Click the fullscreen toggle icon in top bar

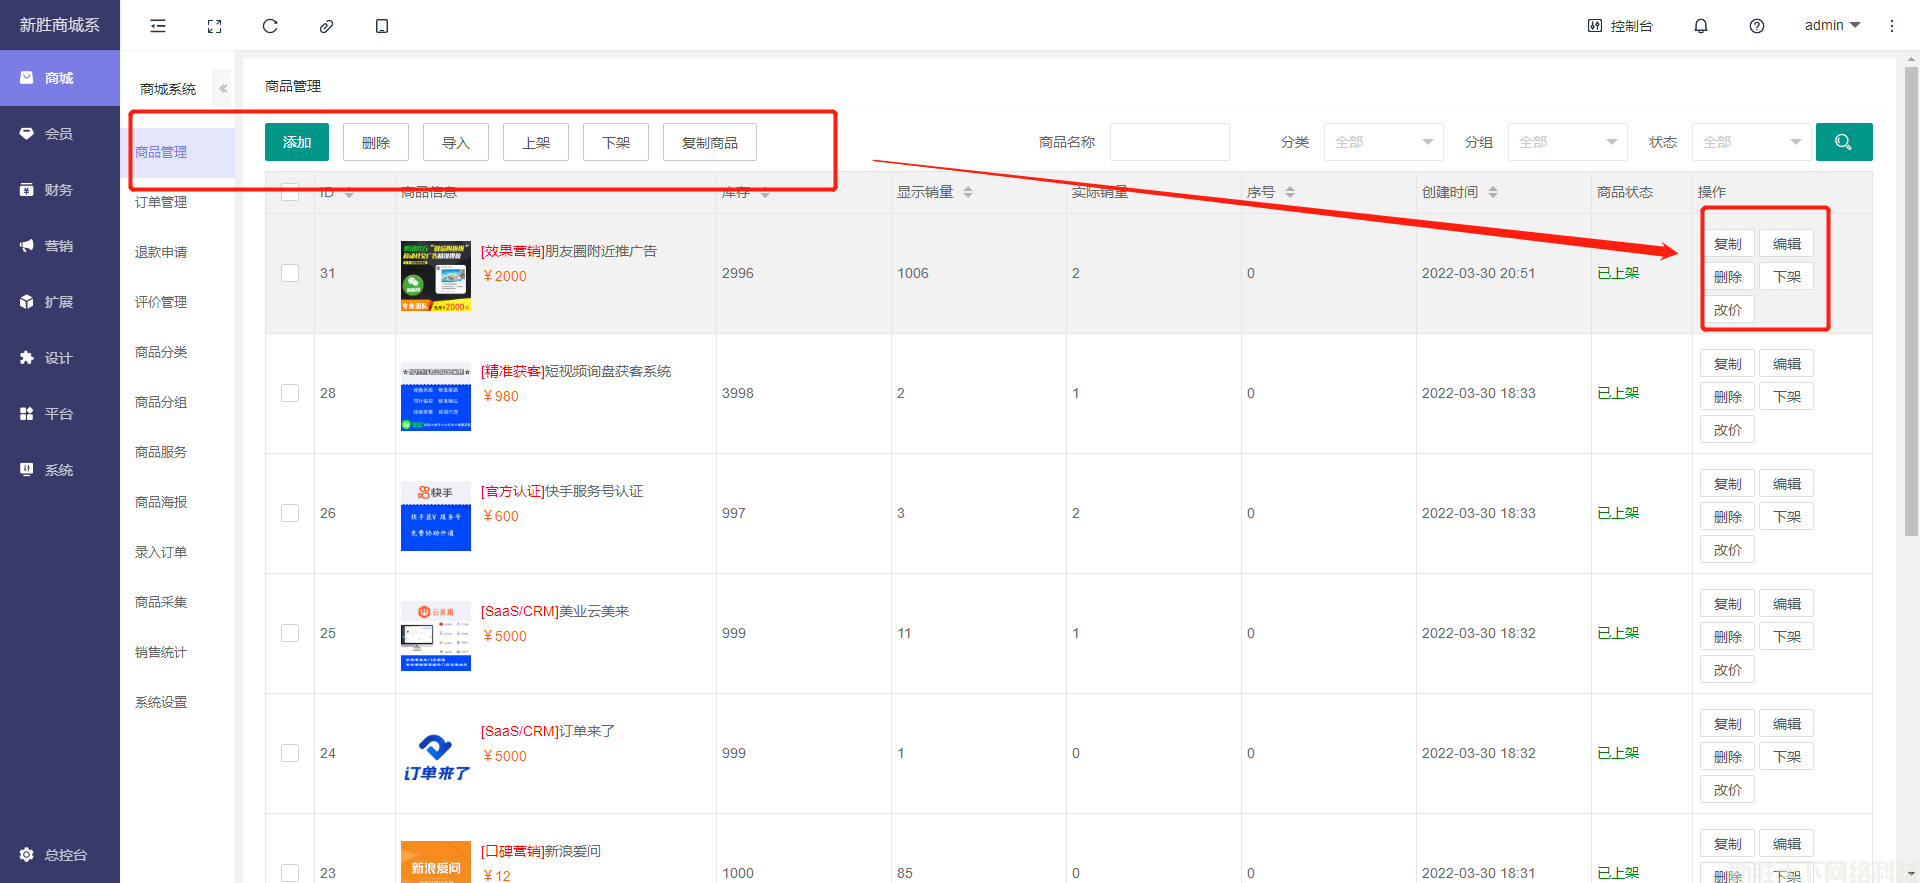214,26
